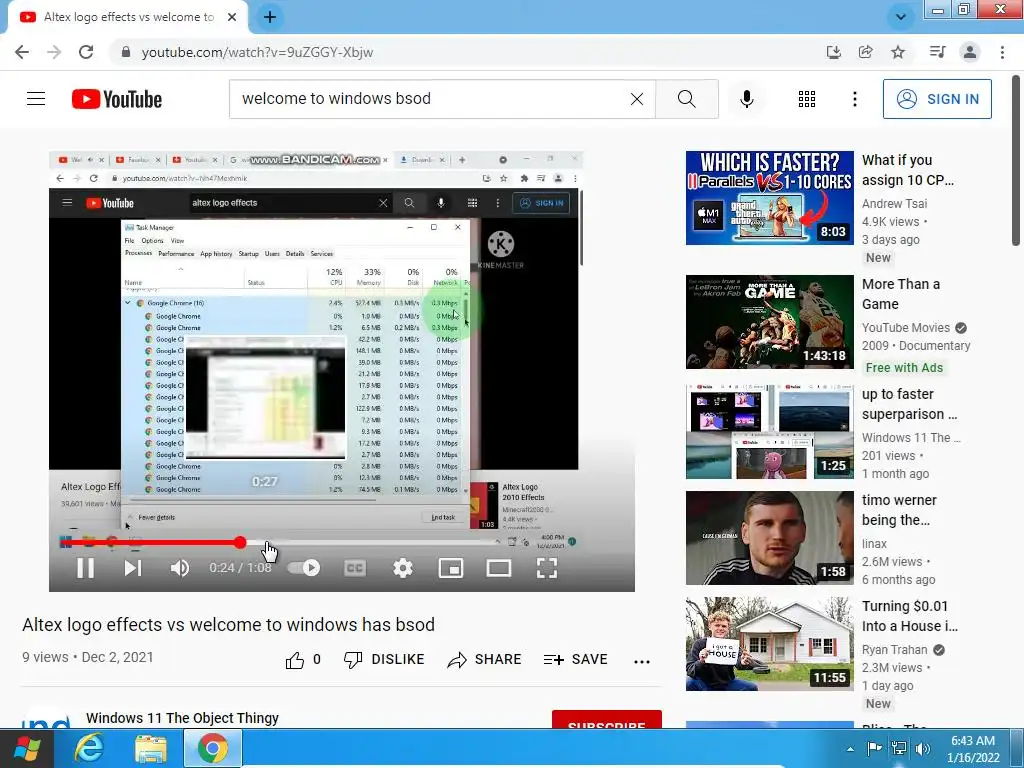
Task: Switch to theater mode
Action: pos(499,568)
